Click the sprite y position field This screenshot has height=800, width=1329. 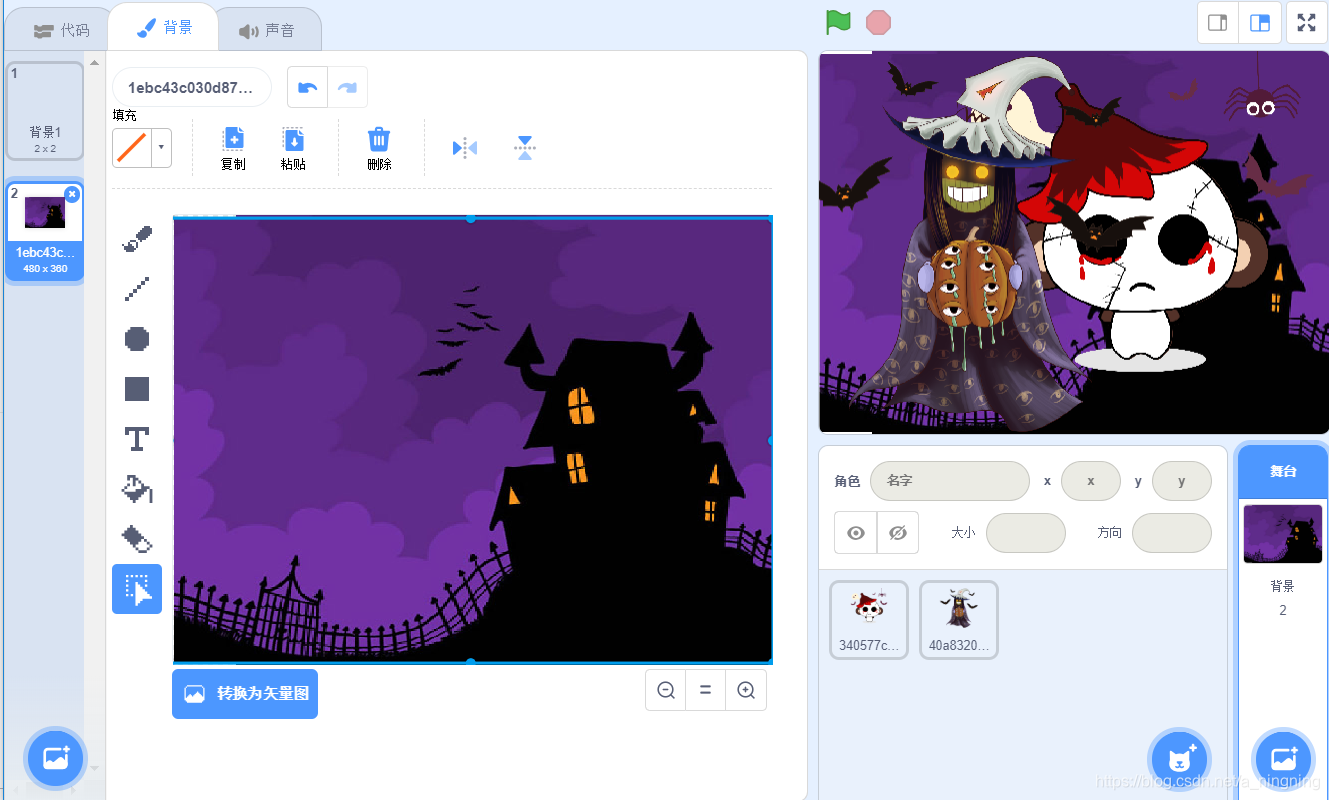tap(1182, 481)
